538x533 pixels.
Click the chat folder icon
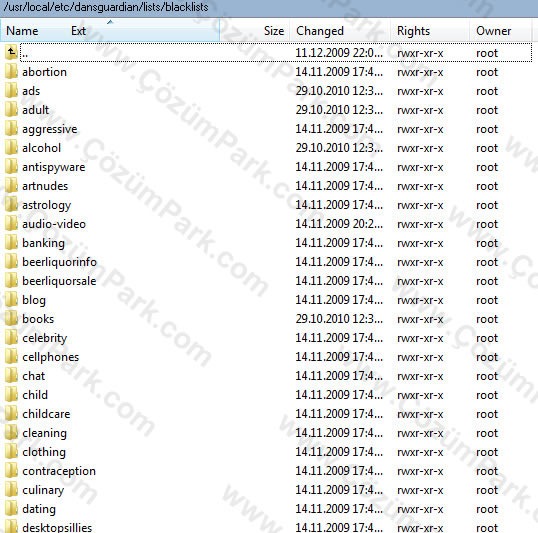click(11, 376)
